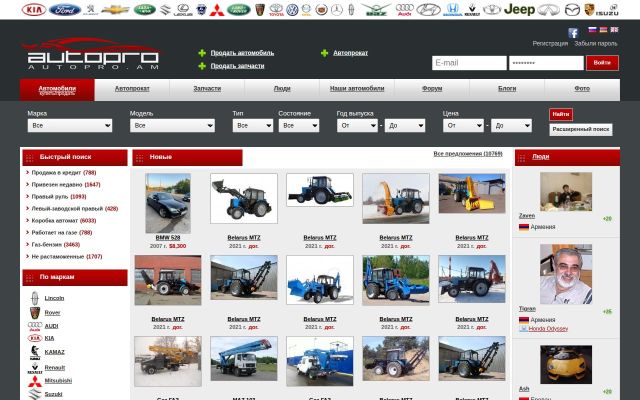Click the Lincoln logo in sidebar brand list
The height and width of the screenshot is (400, 640).
coord(35,298)
